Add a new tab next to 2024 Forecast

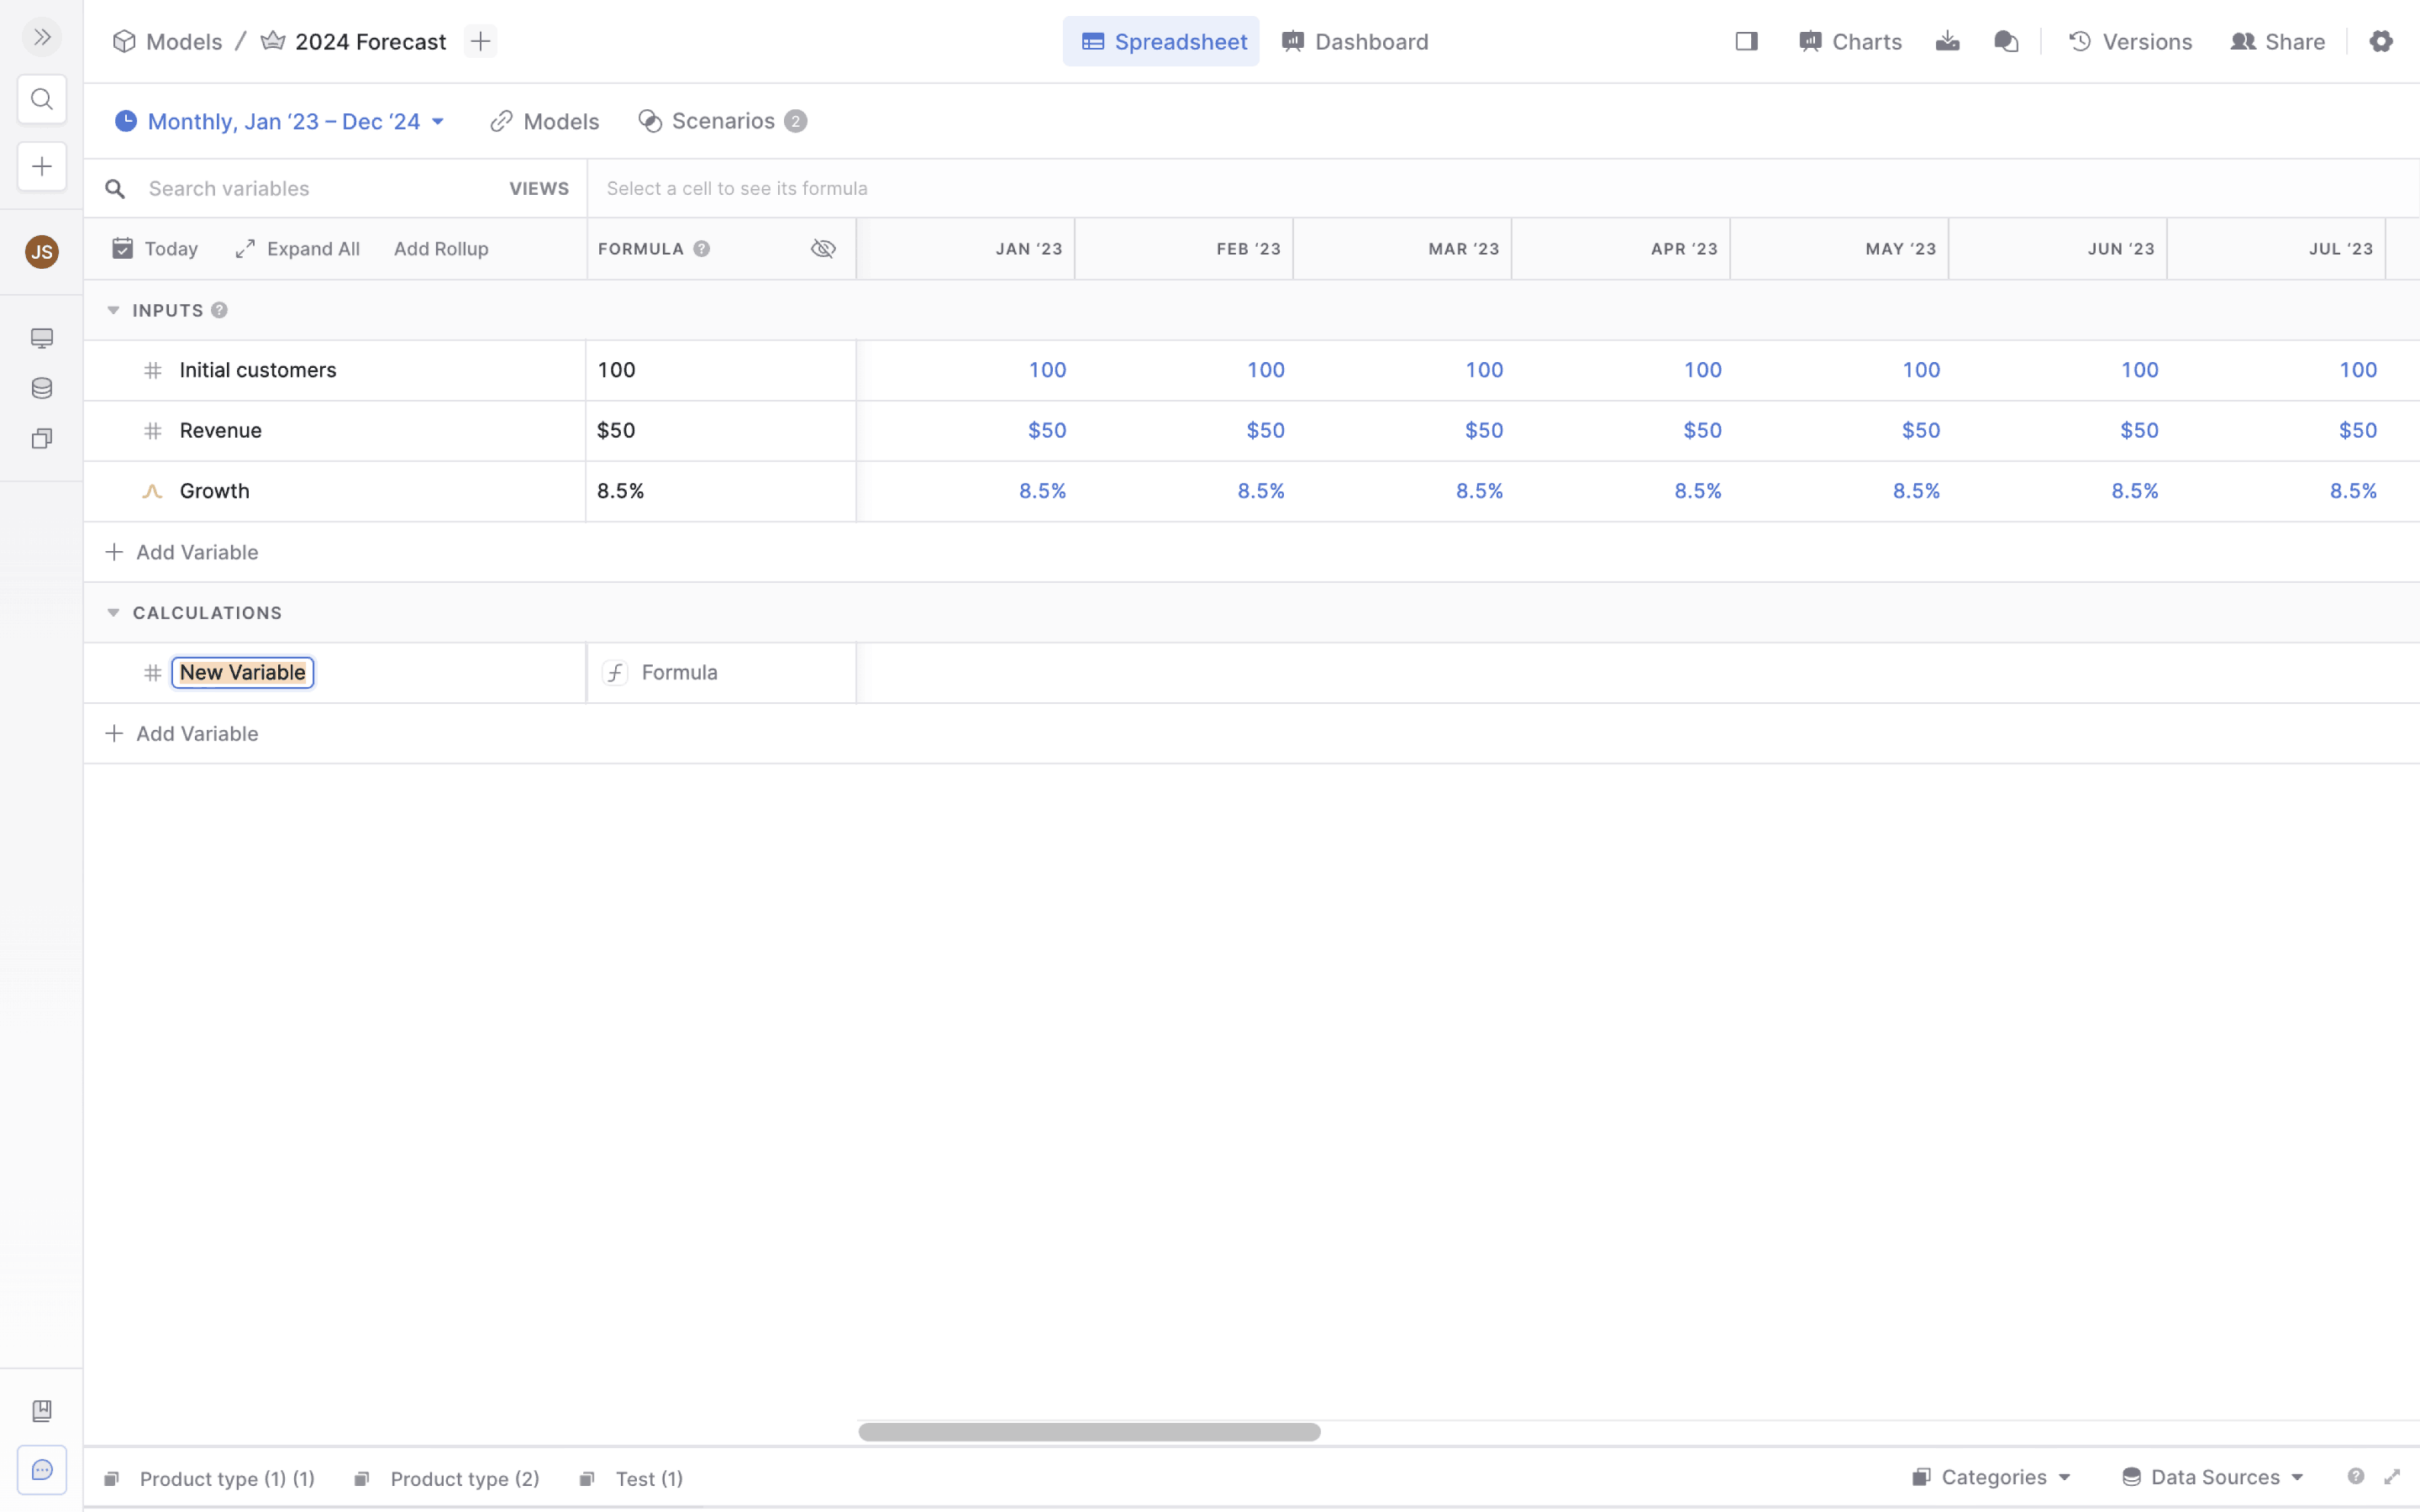(481, 41)
